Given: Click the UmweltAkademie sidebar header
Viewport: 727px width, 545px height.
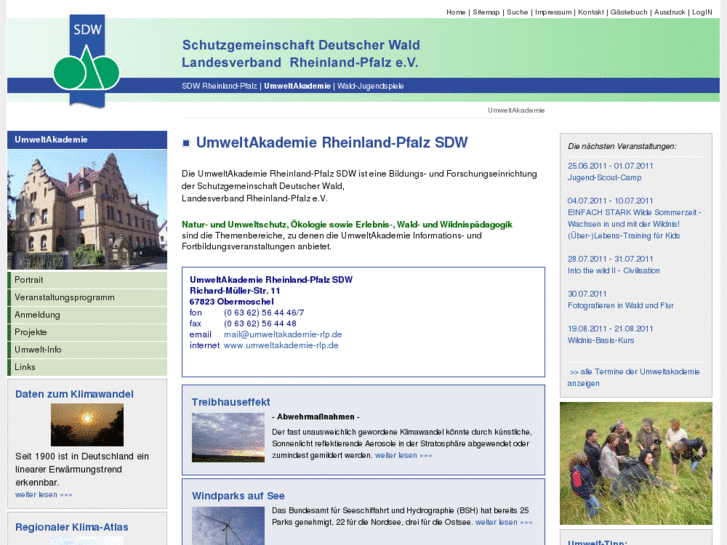Looking at the screenshot, I should pyautogui.click(x=87, y=140).
